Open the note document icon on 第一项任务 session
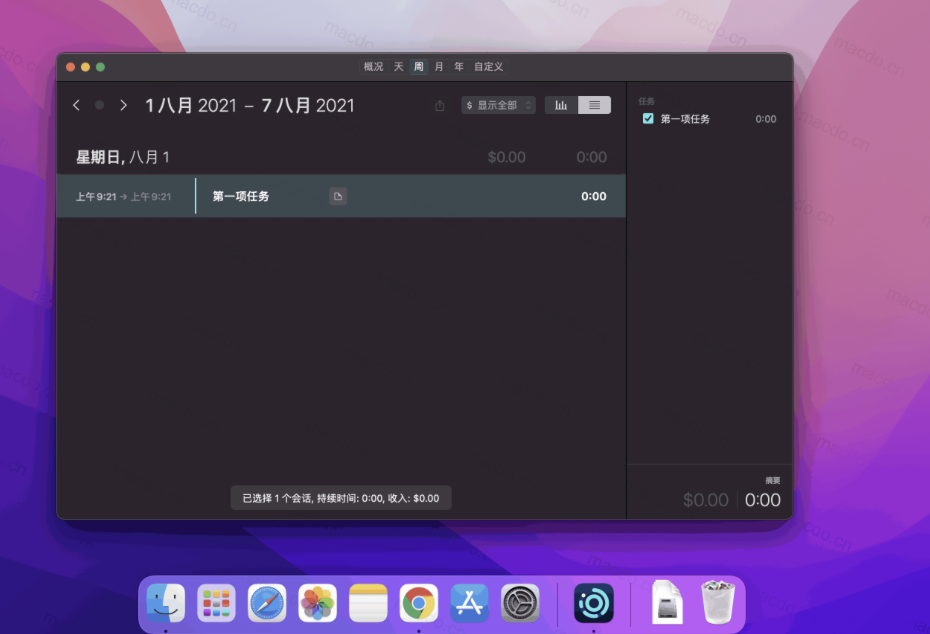Screen dimensions: 930x634 click(338, 196)
